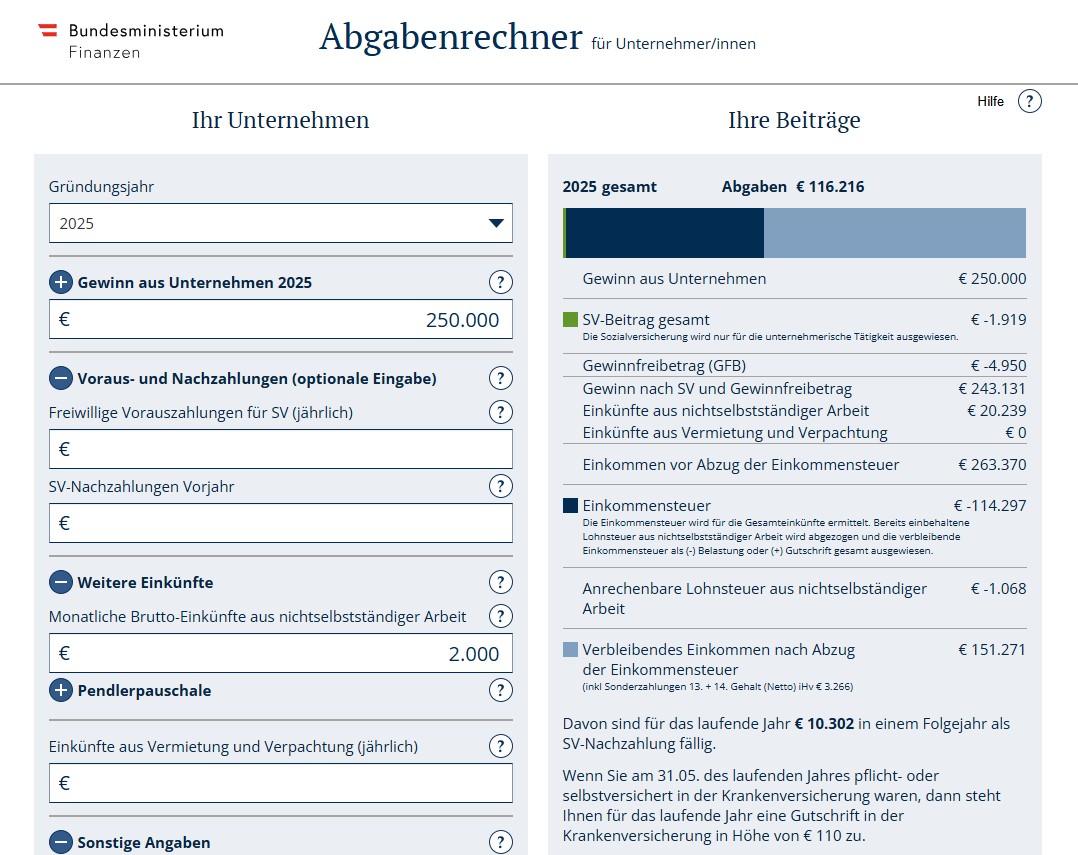The height and width of the screenshot is (855, 1078).
Task: Open help for Gewinn aus Unternehmen 2025
Action: click(500, 282)
